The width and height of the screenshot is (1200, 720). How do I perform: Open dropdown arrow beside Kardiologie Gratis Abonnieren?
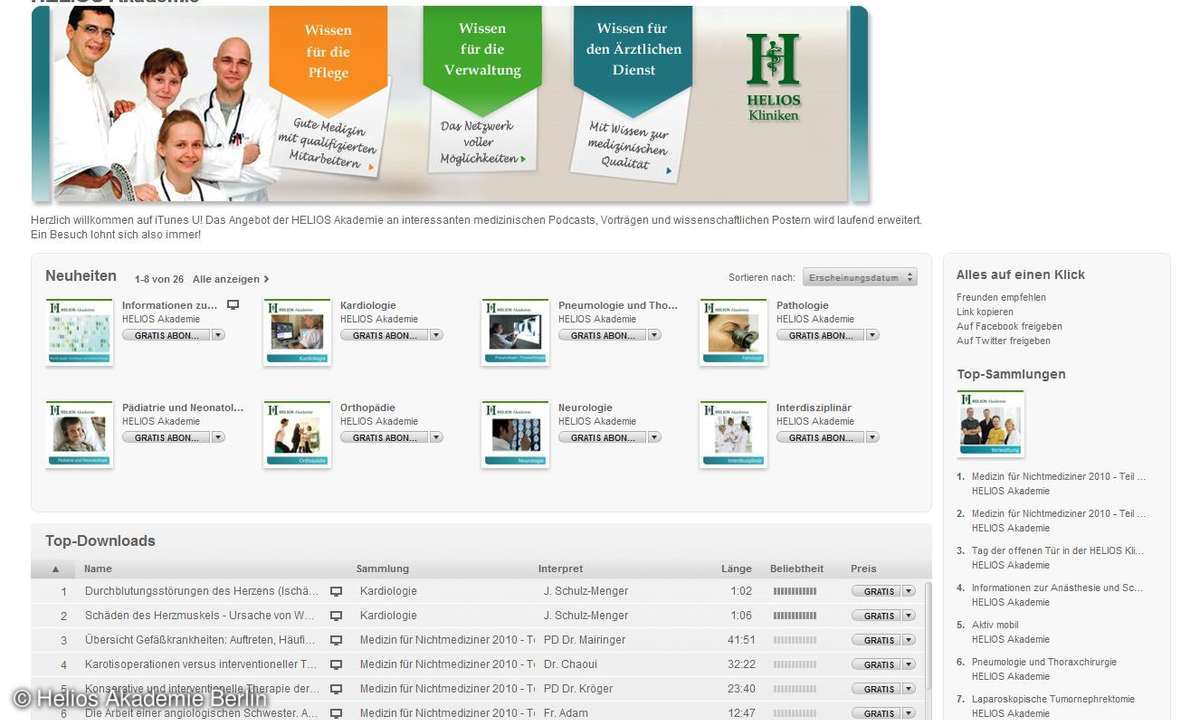pyautogui.click(x=436, y=335)
